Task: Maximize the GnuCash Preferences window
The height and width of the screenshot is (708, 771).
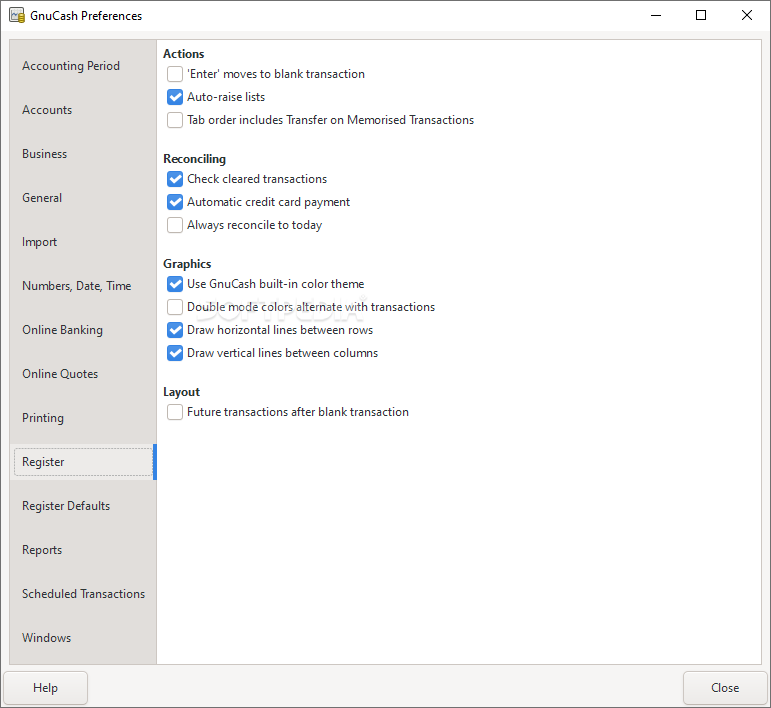Action: (701, 15)
